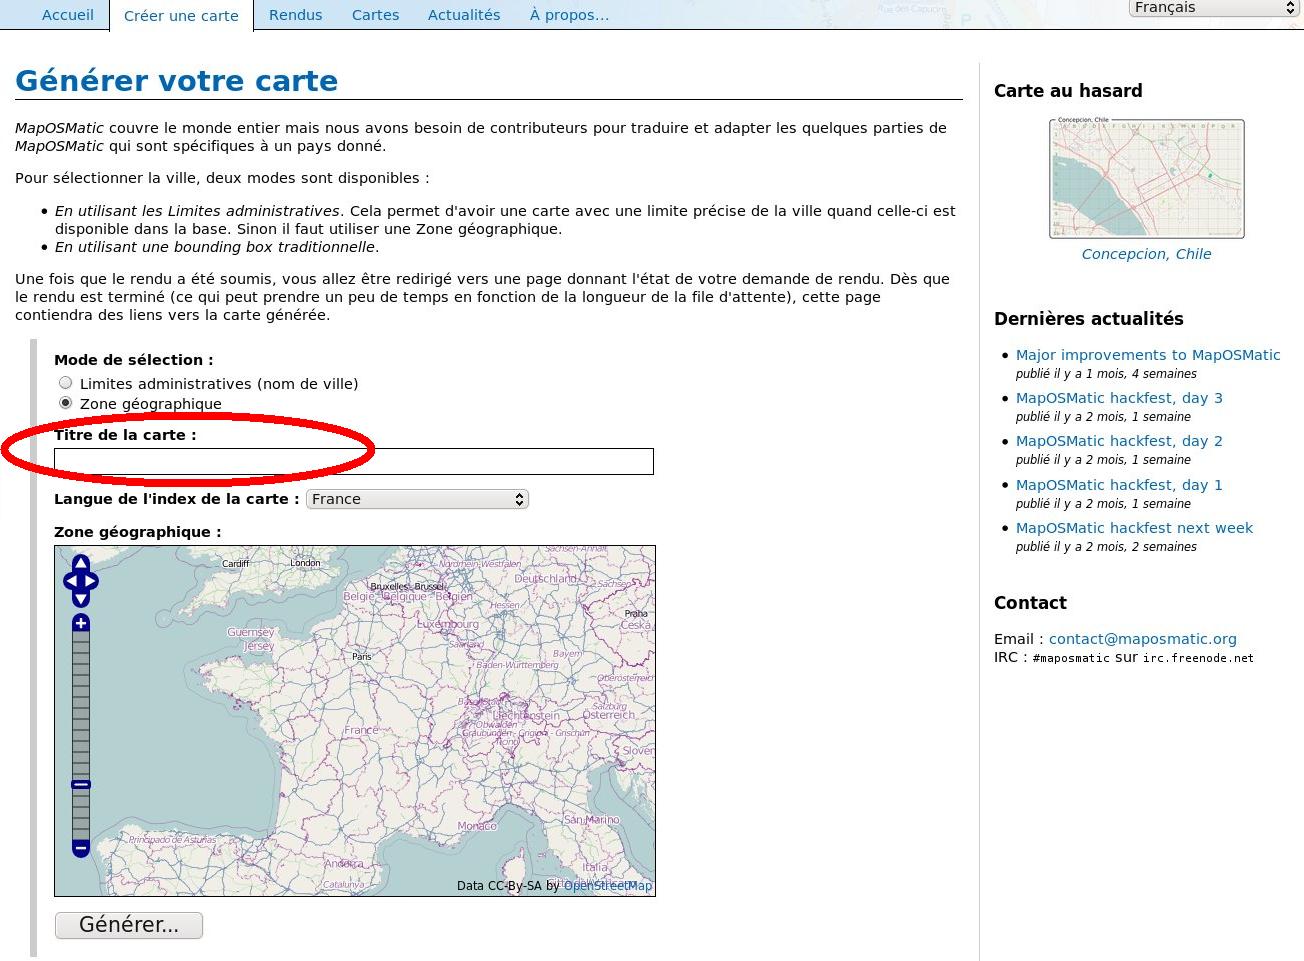The width and height of the screenshot is (1304, 961).
Task: Click the zoom slider handle on map
Action: pyautogui.click(x=81, y=785)
